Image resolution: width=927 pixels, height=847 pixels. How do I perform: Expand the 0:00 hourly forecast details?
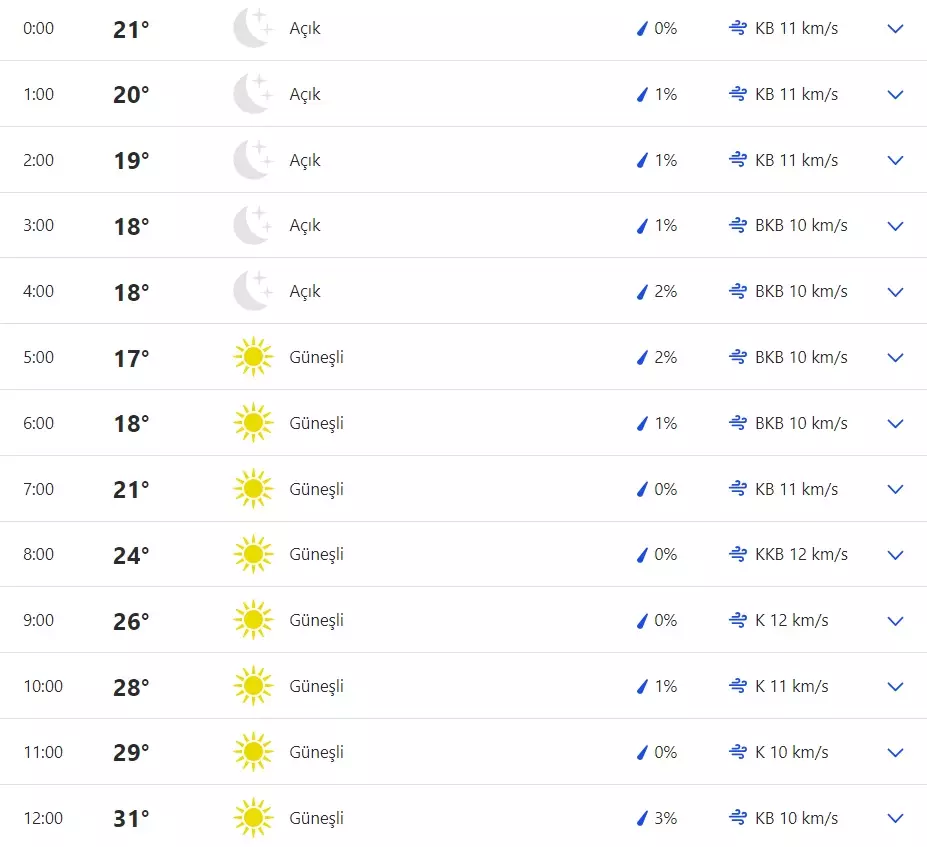pyautogui.click(x=895, y=29)
